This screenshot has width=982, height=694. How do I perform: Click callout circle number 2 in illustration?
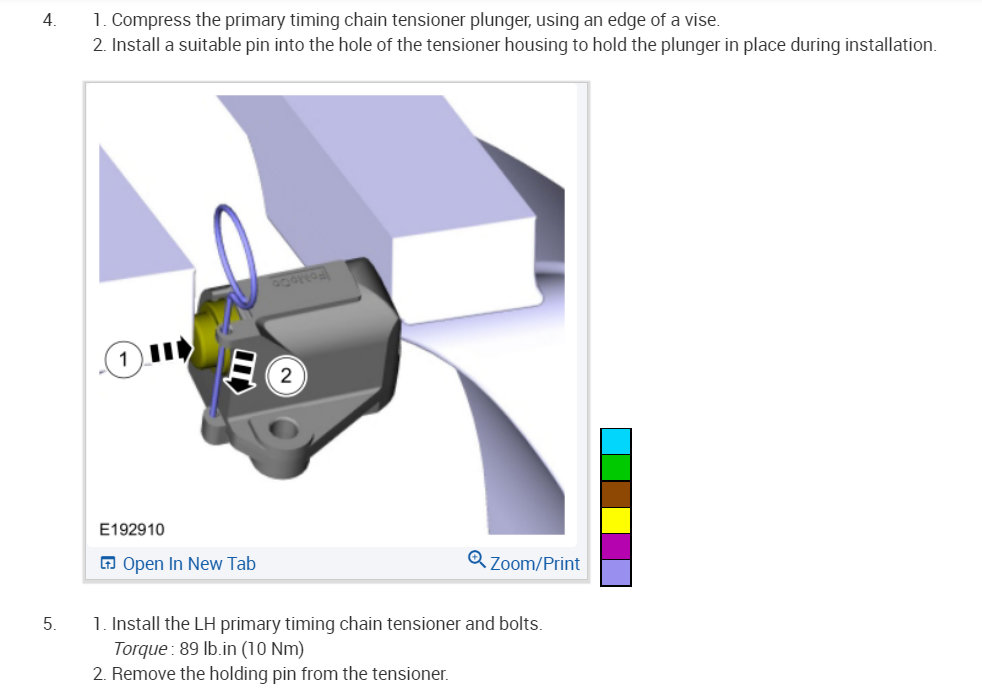point(286,376)
